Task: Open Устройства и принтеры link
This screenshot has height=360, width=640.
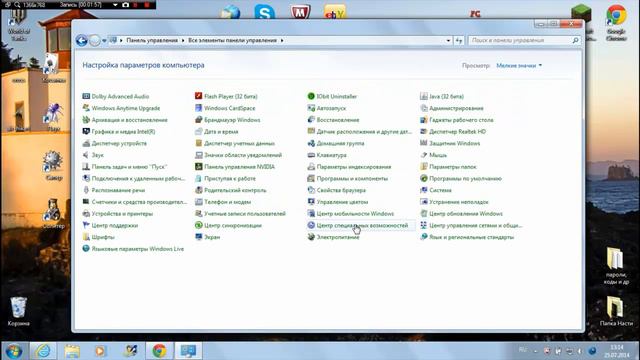Action: point(122,214)
